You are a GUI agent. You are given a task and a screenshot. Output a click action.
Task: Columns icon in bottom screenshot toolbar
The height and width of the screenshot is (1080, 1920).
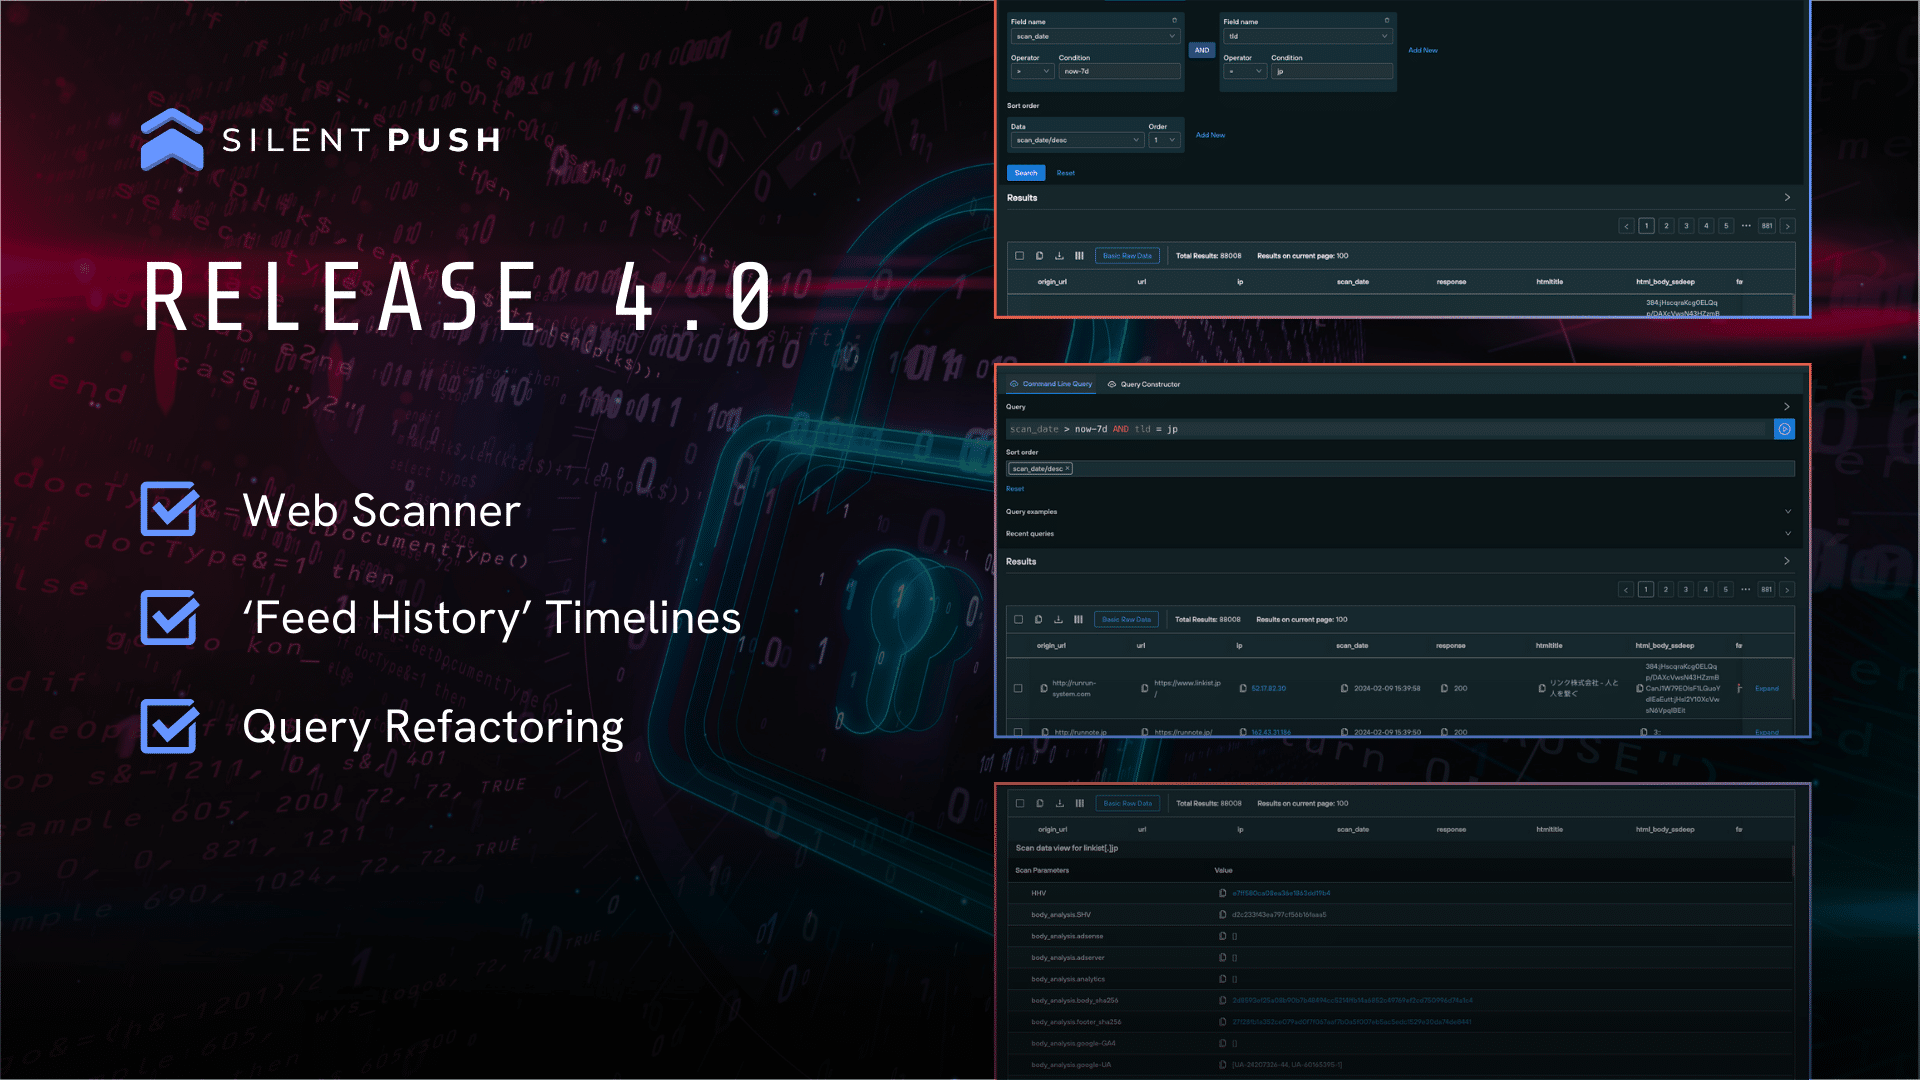(x=1080, y=803)
